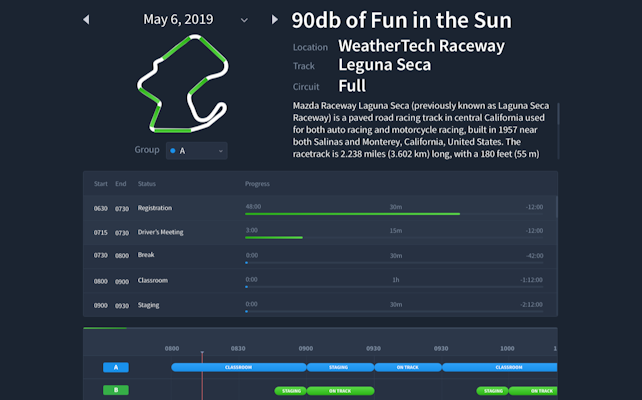This screenshot has height=400, width=642.
Task: Click the 0900 timeline hour label
Action: [x=306, y=348]
